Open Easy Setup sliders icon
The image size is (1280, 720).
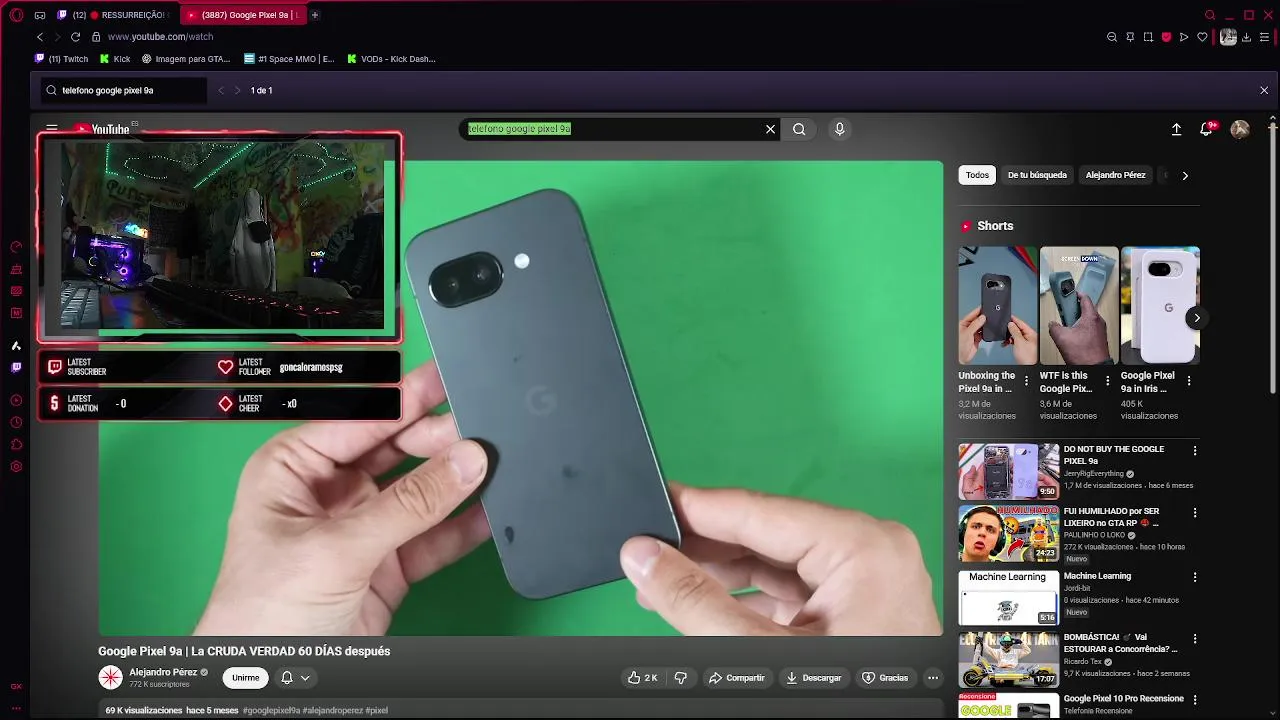point(1265,37)
